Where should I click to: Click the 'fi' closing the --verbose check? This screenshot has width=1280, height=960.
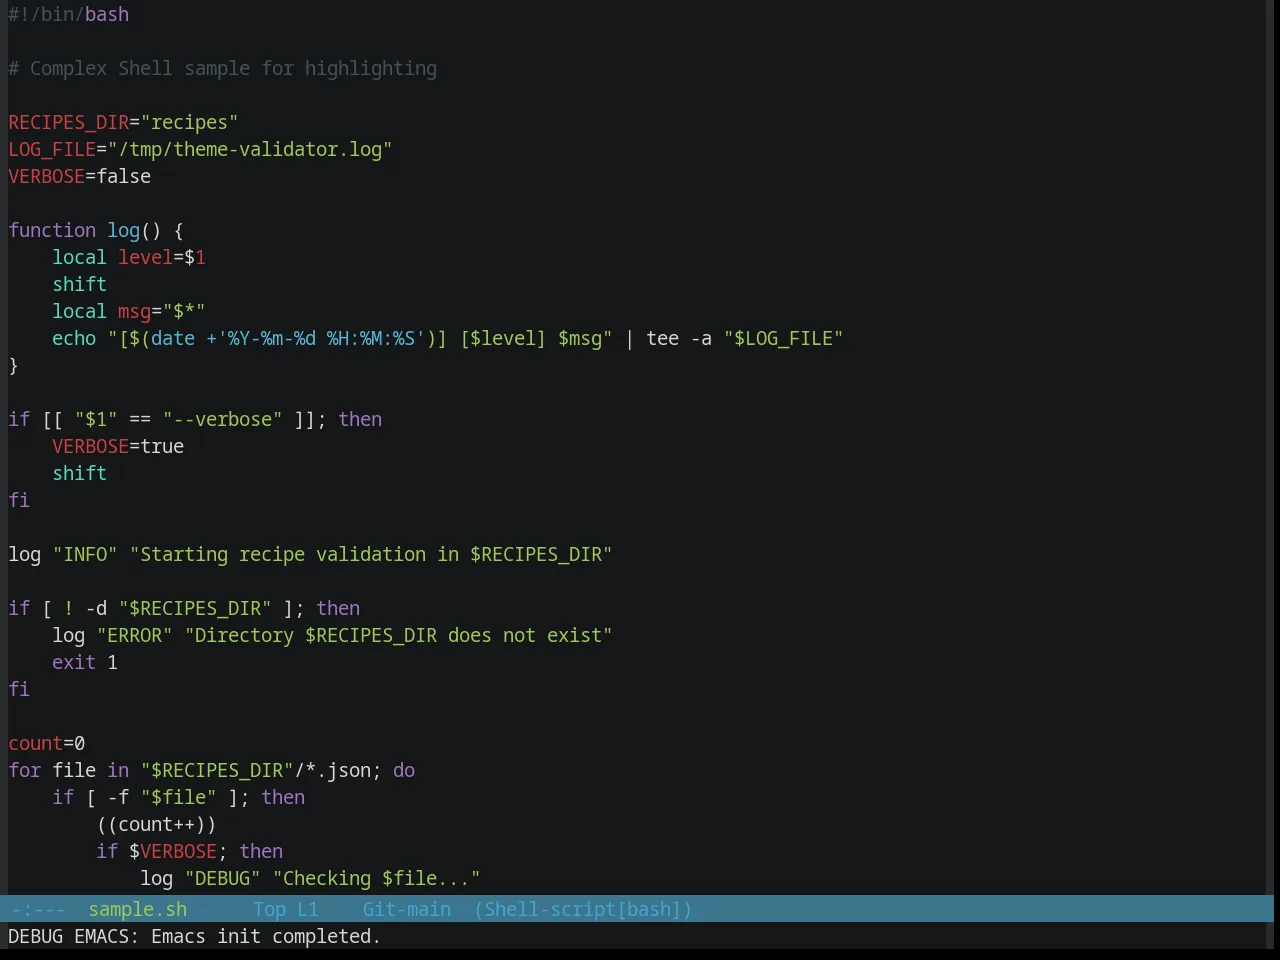pos(19,500)
